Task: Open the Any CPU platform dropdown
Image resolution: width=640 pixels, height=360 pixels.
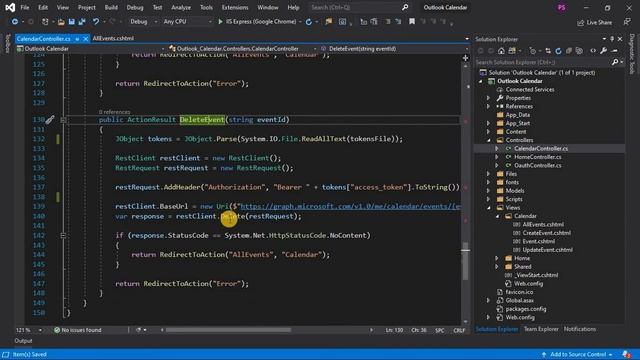Action: click(187, 22)
